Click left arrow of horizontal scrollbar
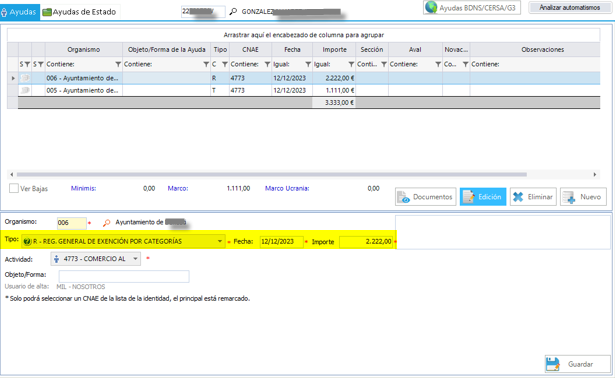Viewport: 615px width, 378px height. click(x=11, y=174)
